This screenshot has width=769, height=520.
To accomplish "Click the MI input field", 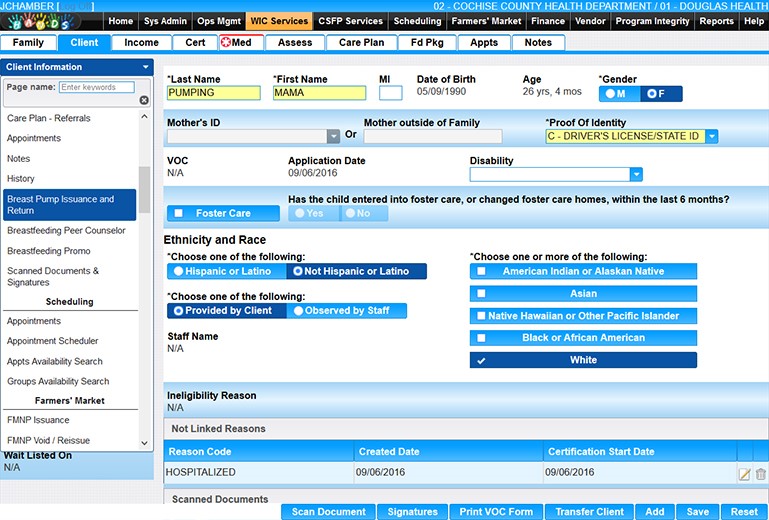I will click(x=390, y=93).
